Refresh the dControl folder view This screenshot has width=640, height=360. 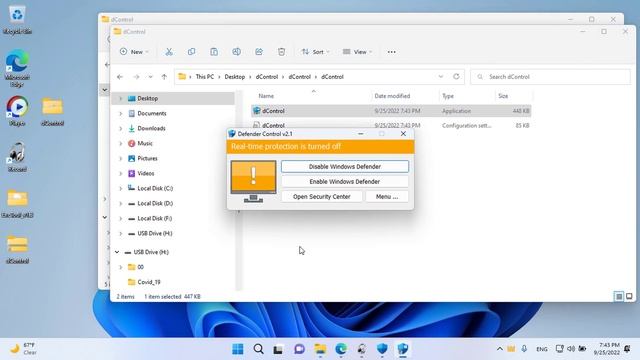[x=456, y=77]
